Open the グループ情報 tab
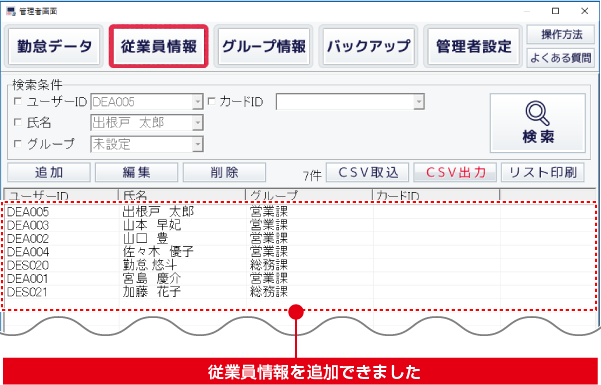 (264, 46)
